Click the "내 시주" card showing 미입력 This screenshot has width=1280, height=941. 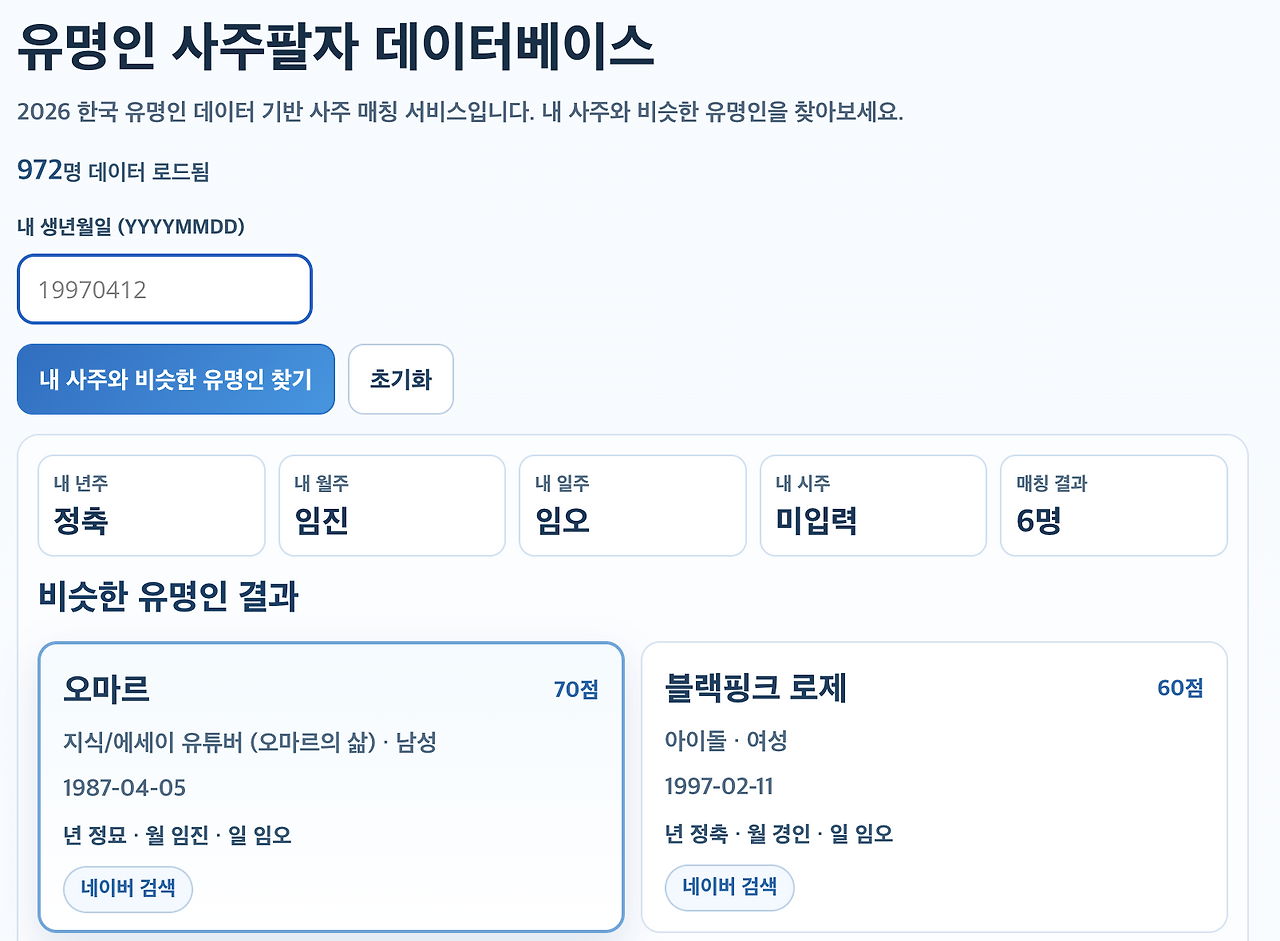[873, 505]
